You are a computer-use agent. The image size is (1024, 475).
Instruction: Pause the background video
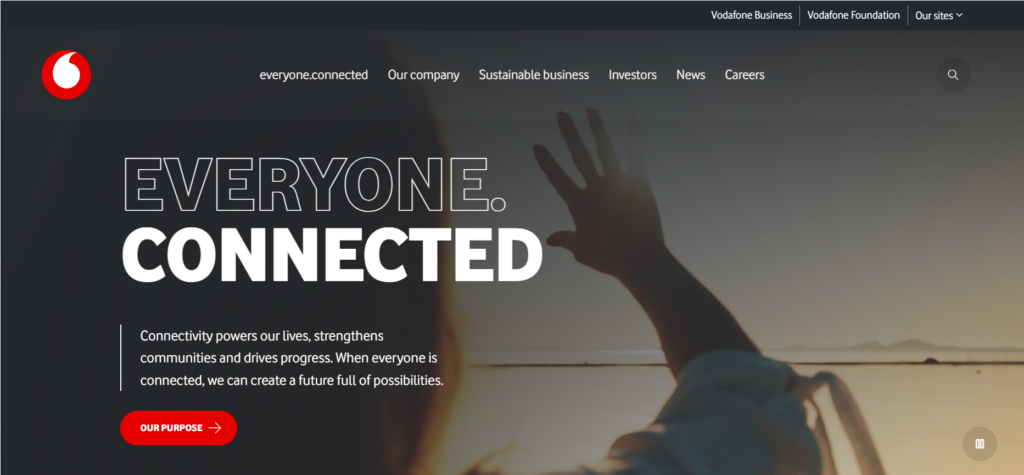tap(980, 444)
